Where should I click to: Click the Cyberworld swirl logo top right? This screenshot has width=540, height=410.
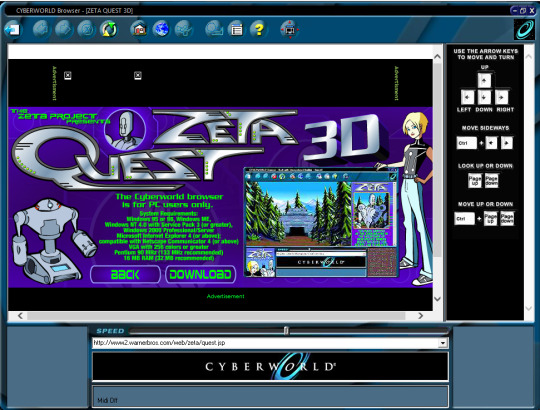(x=524, y=30)
